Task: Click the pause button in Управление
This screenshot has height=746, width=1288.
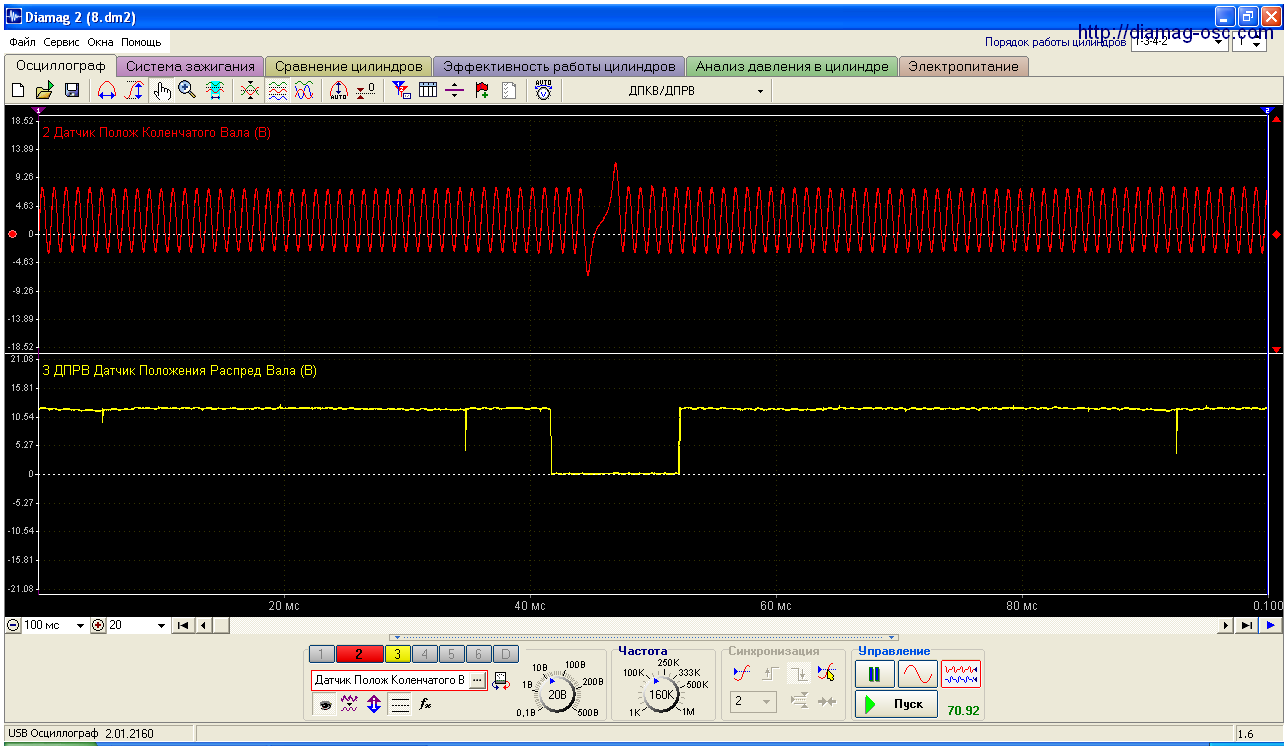Action: tap(875, 674)
